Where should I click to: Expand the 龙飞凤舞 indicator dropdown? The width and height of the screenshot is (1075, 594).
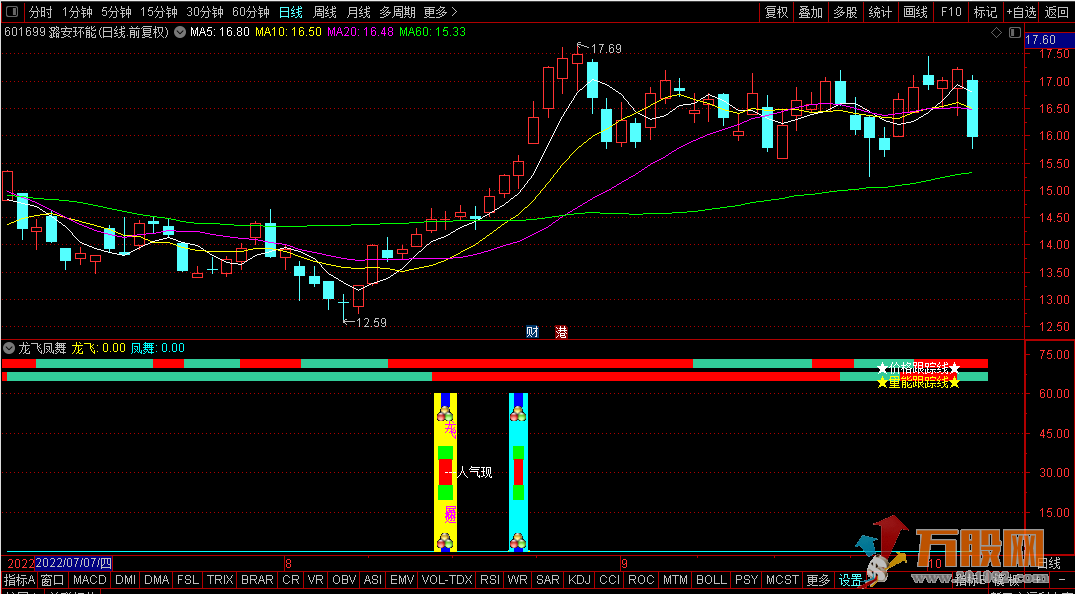tap(9, 348)
